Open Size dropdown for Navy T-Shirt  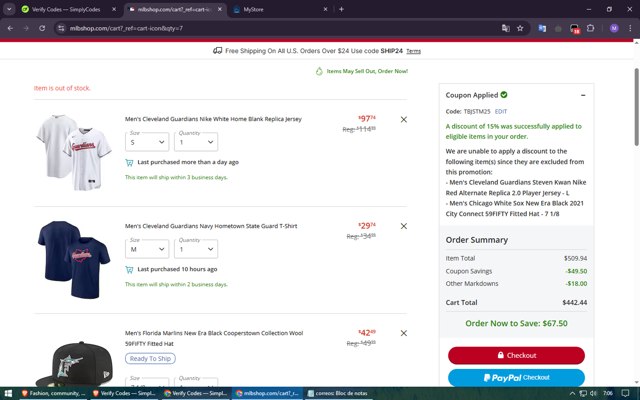147,249
